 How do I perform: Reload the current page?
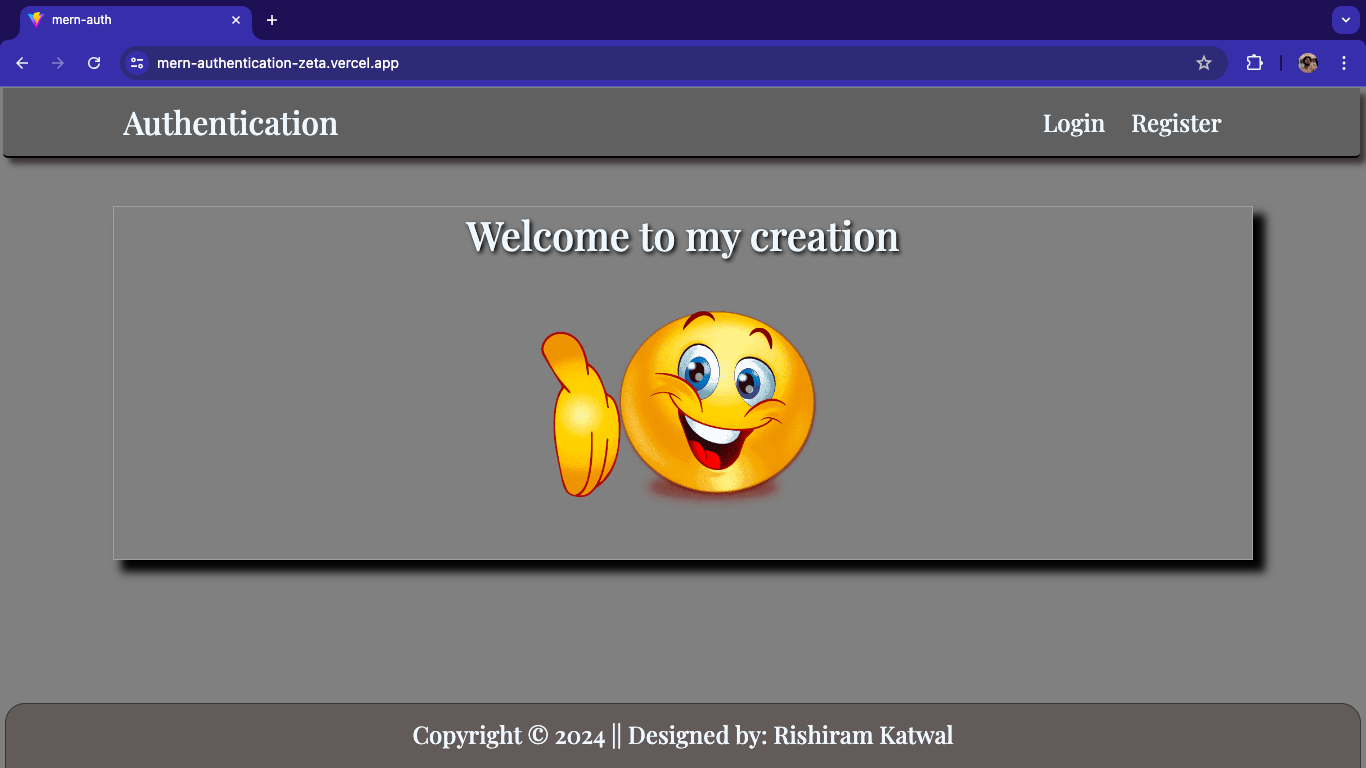coord(94,63)
